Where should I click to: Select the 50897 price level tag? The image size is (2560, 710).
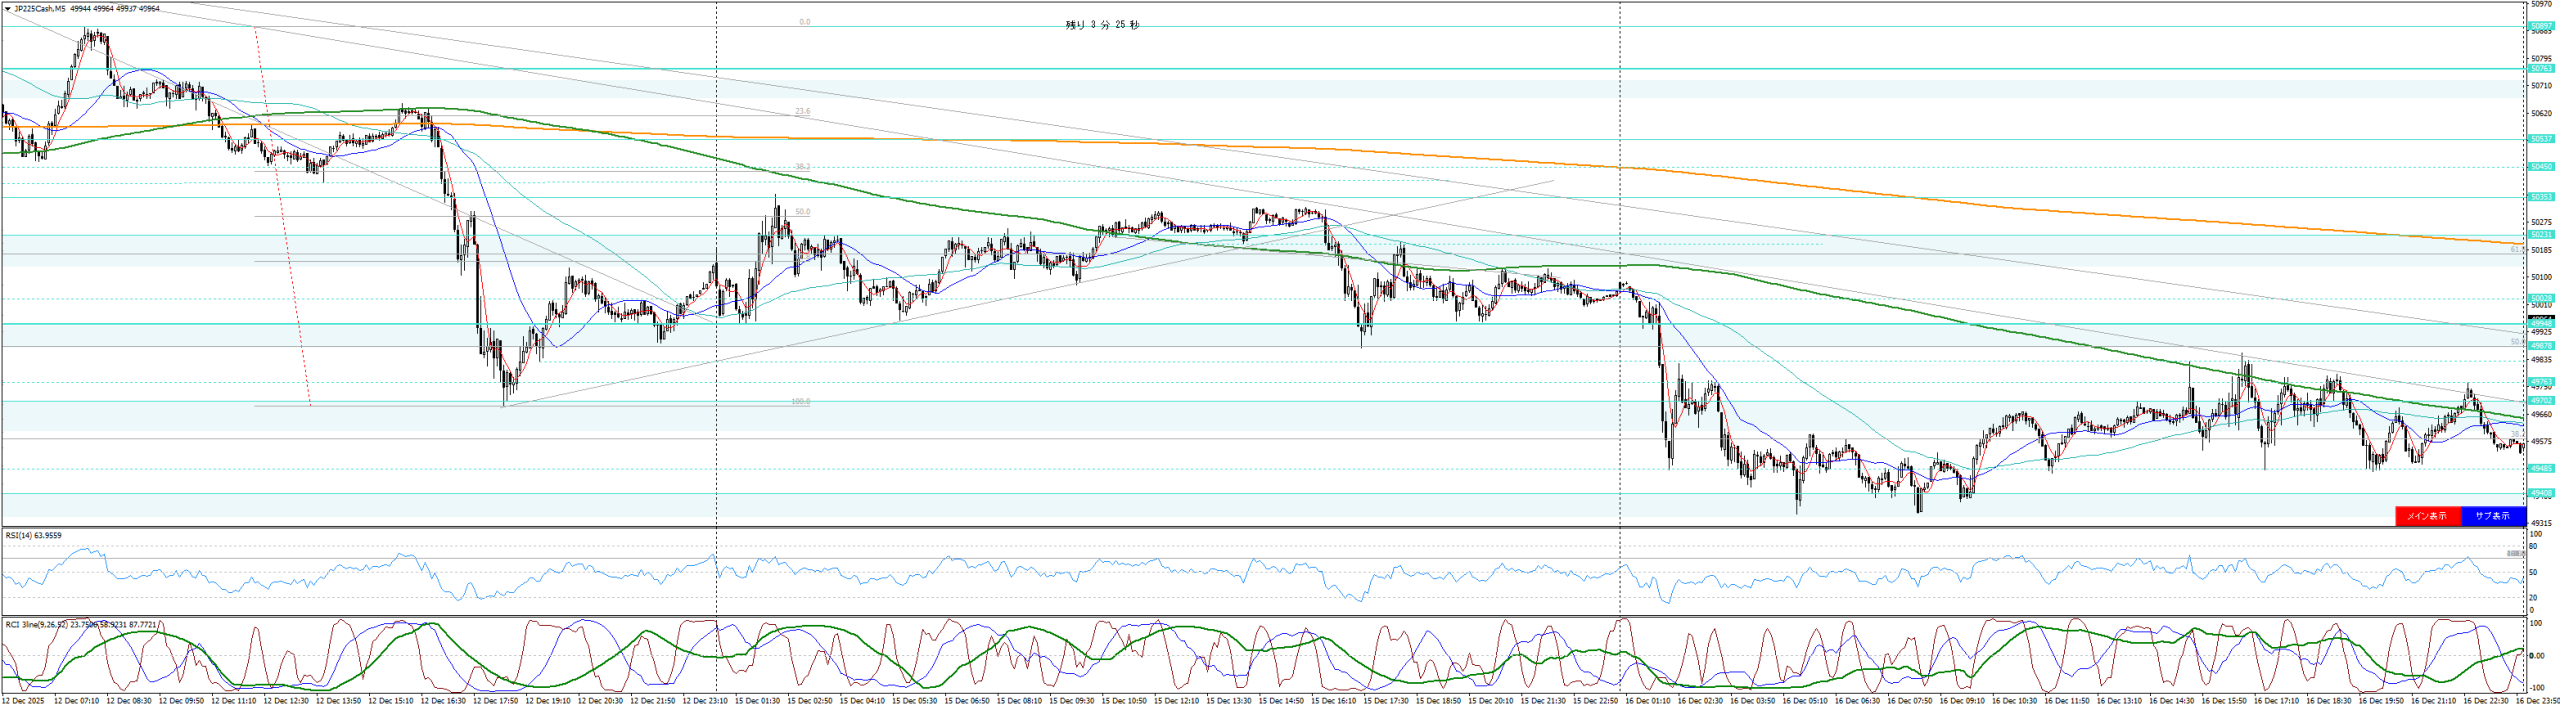2541,26
